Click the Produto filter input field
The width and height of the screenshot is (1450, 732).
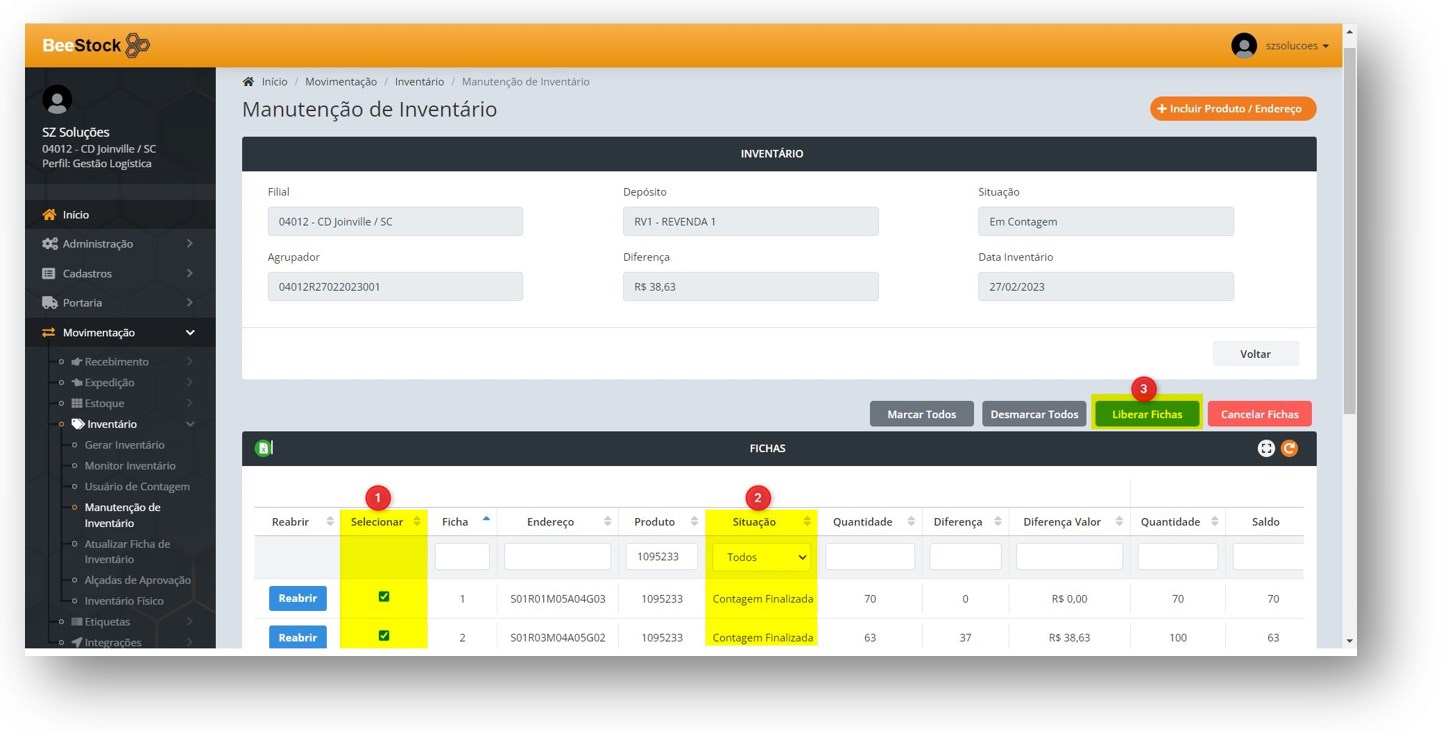tap(661, 557)
